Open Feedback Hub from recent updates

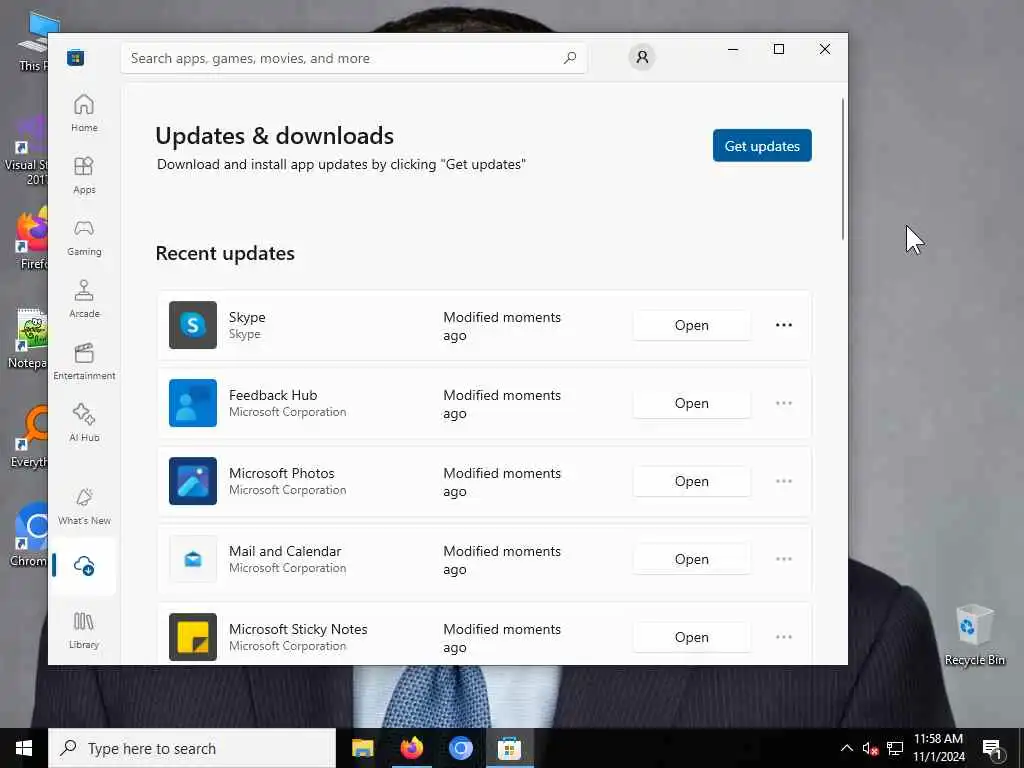pos(692,403)
